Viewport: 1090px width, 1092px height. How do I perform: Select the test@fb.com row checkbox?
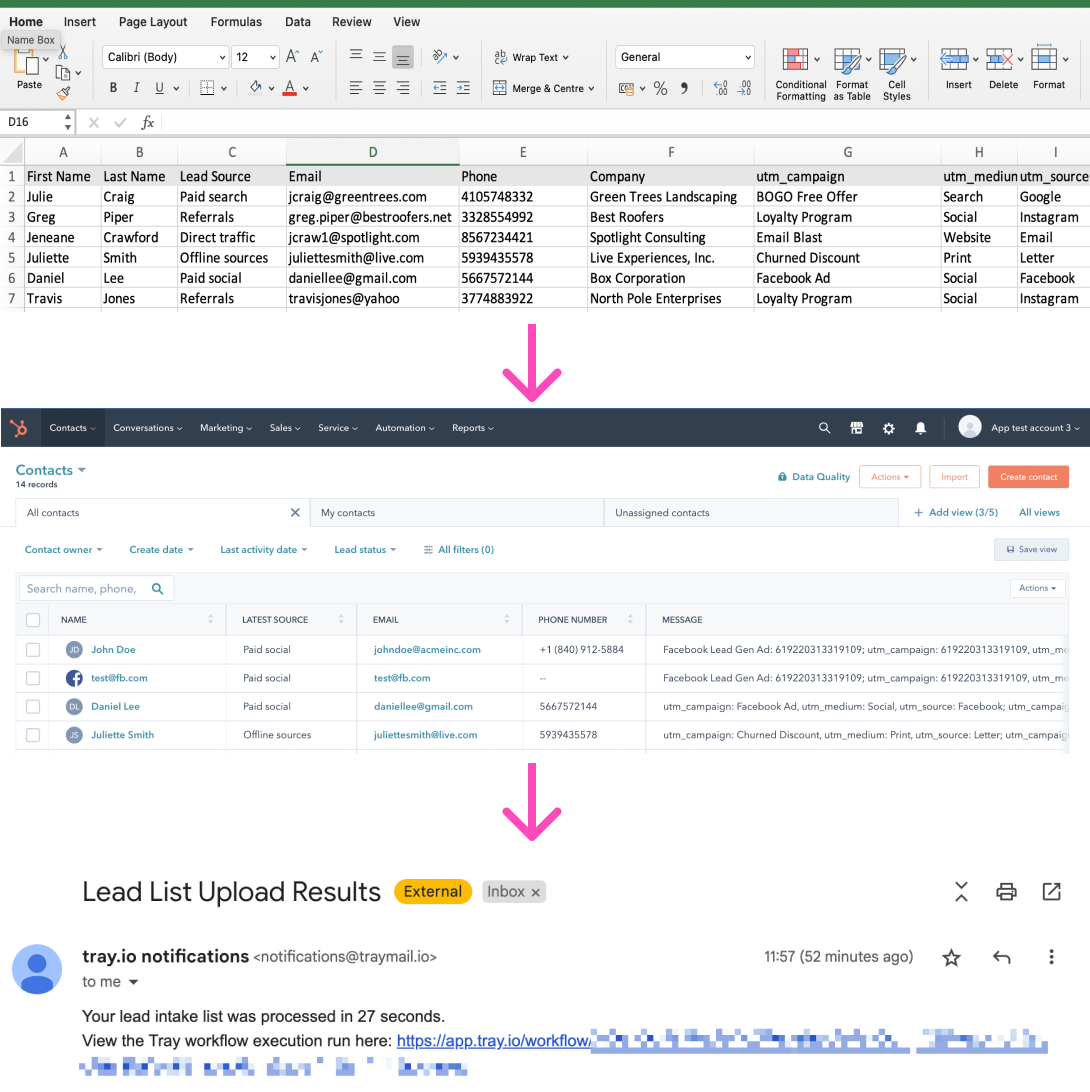(x=33, y=678)
